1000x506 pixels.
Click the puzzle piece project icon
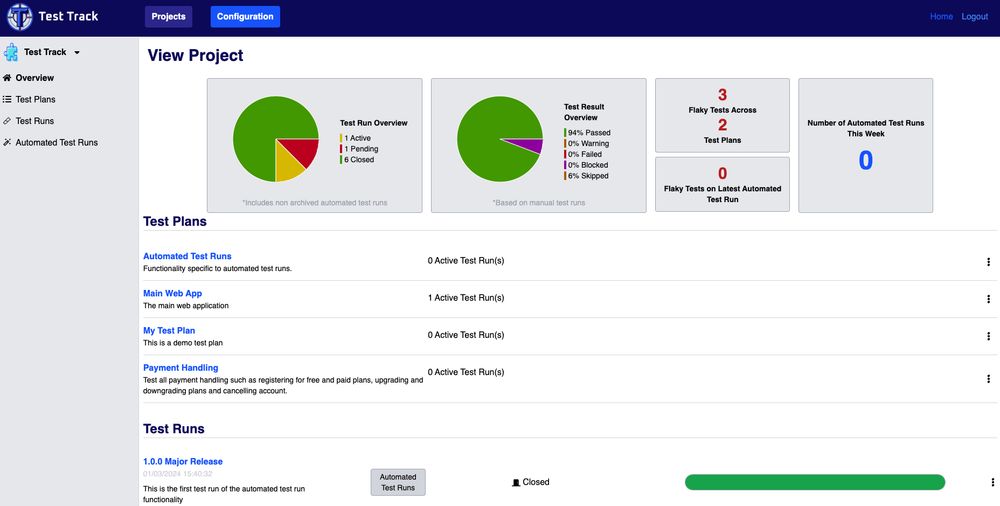[11, 52]
